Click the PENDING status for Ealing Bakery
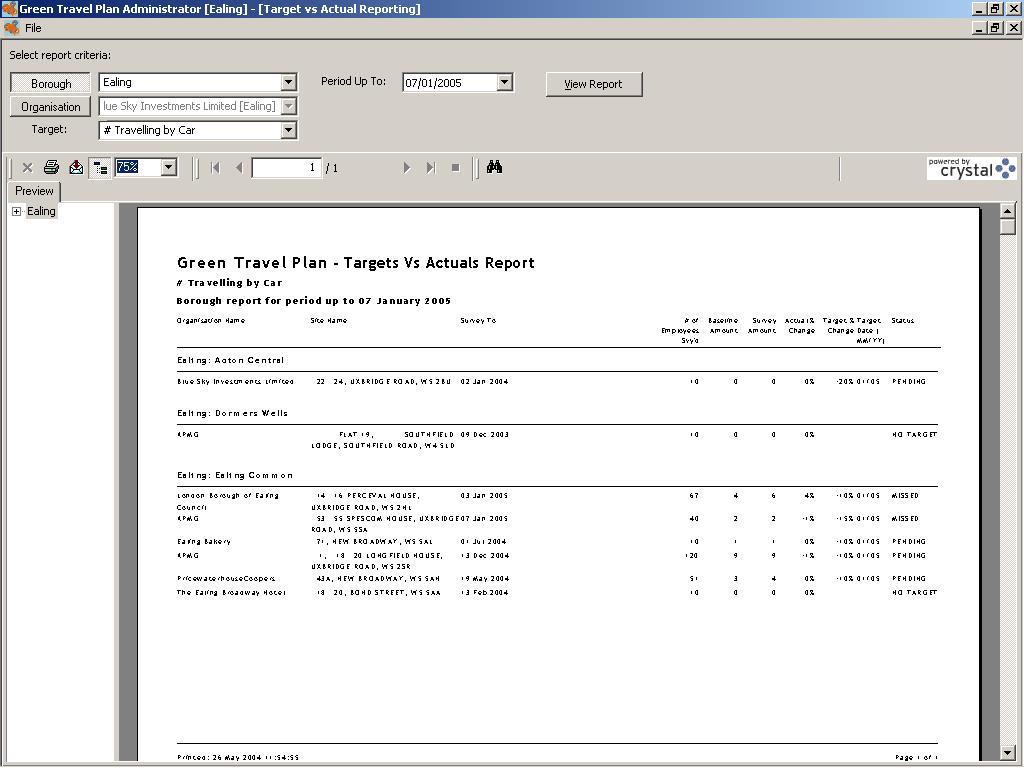Viewport: 1024px width, 768px height. (x=909, y=541)
